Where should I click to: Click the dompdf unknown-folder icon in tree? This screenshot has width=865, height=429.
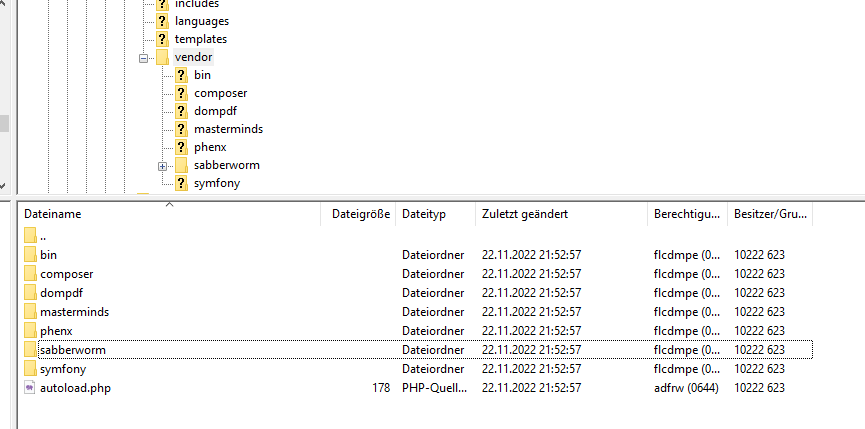(x=181, y=111)
